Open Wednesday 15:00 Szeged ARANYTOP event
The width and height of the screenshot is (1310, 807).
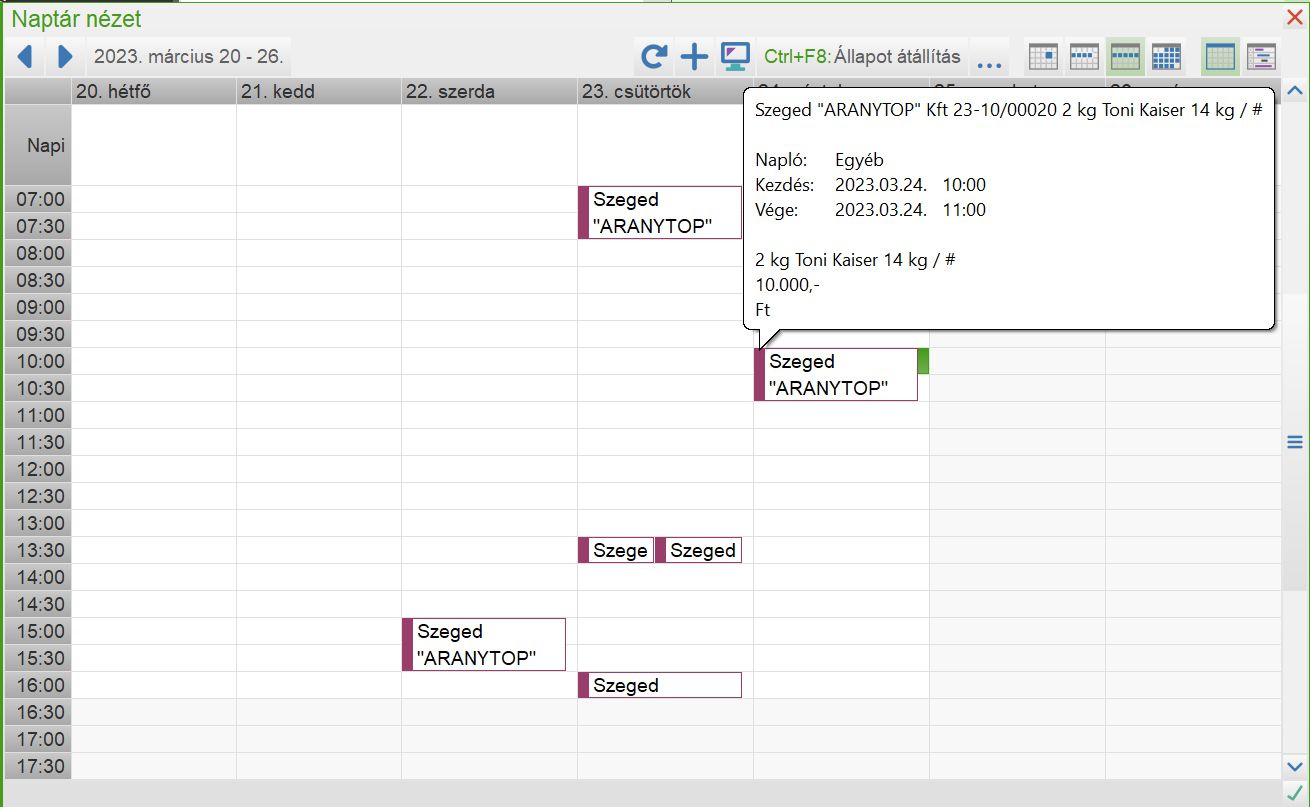[x=484, y=644]
